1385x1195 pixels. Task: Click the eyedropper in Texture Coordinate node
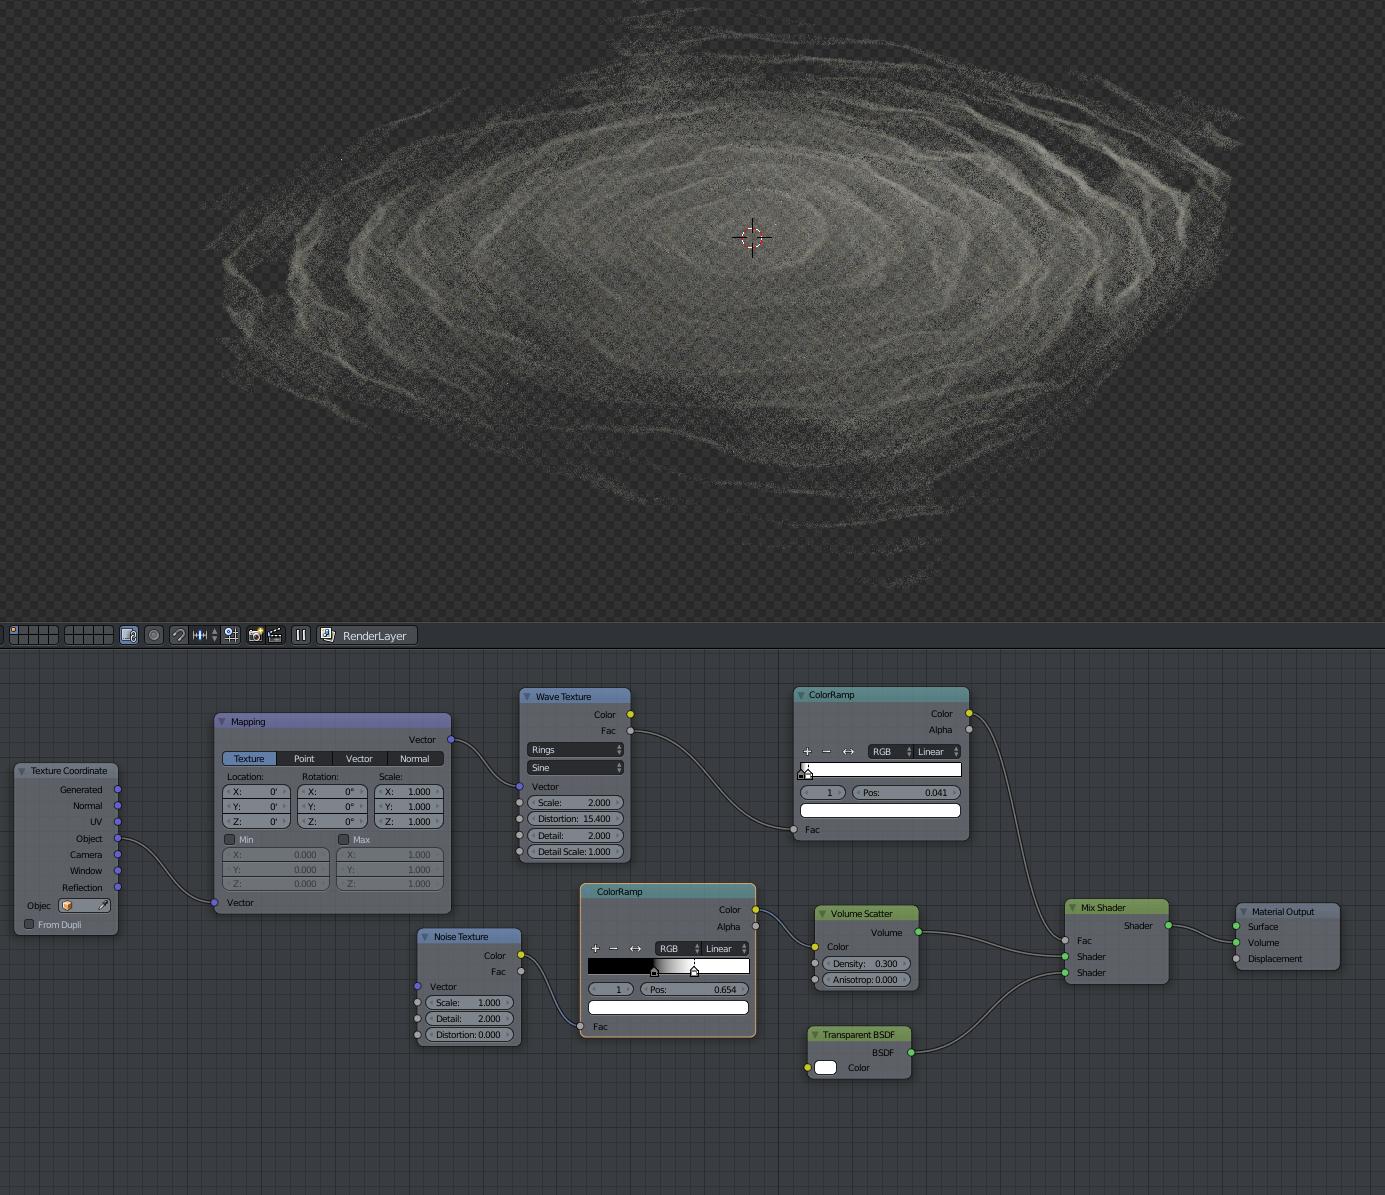pyautogui.click(x=102, y=906)
